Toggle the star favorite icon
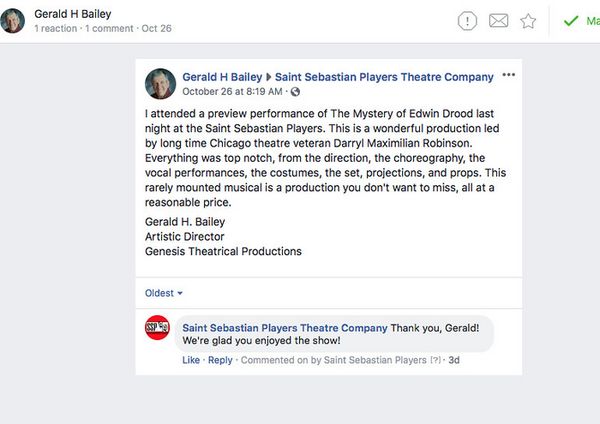Screen dimensions: 600x424 click(528, 20)
